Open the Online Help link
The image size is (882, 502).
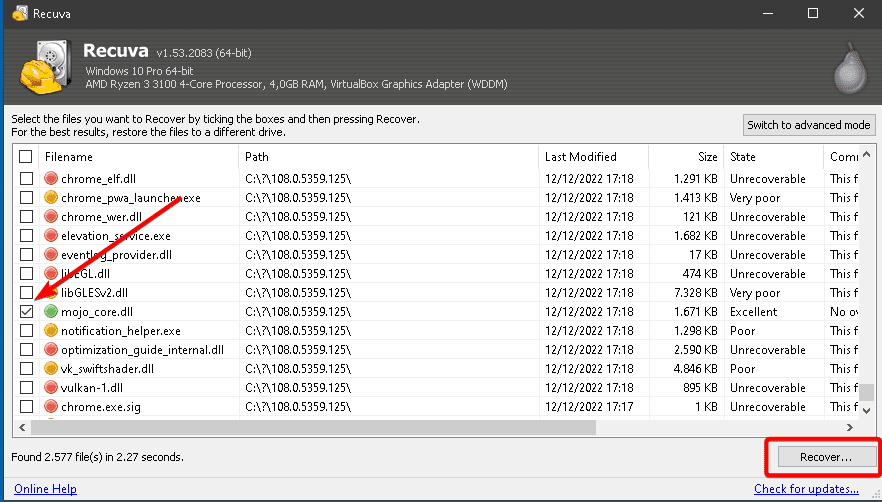pos(46,489)
